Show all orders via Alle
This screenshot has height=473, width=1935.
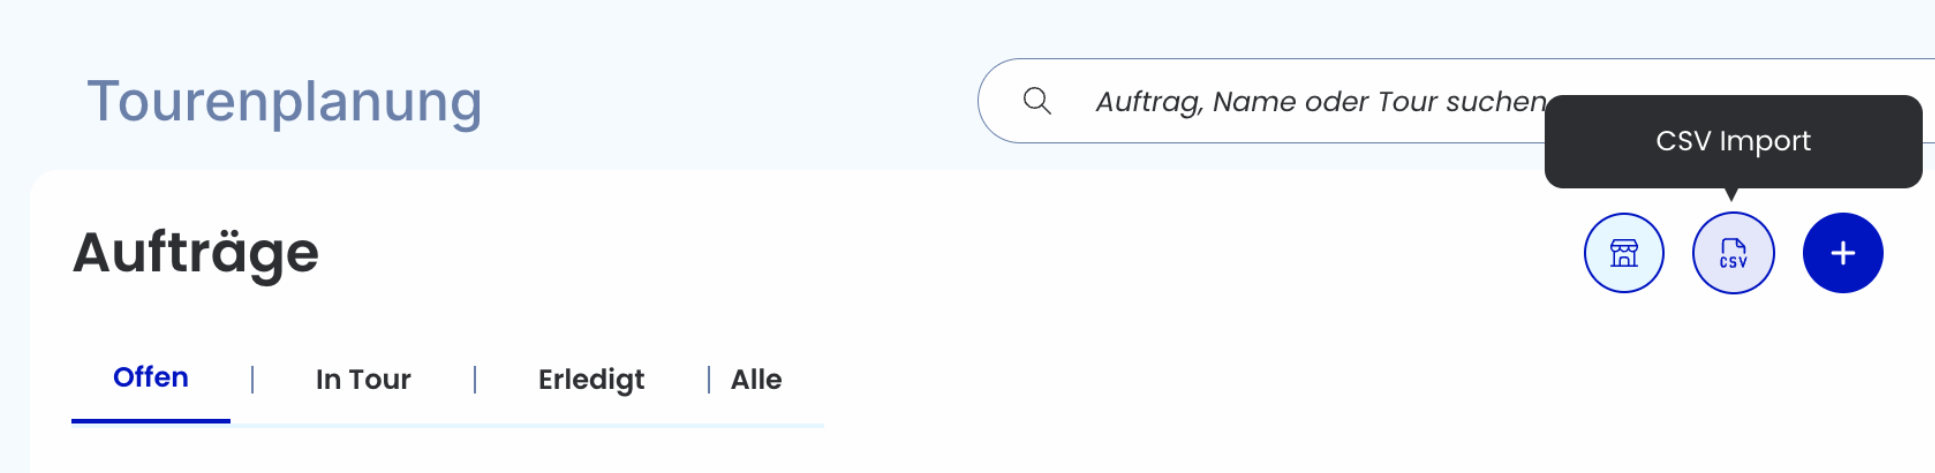click(756, 380)
